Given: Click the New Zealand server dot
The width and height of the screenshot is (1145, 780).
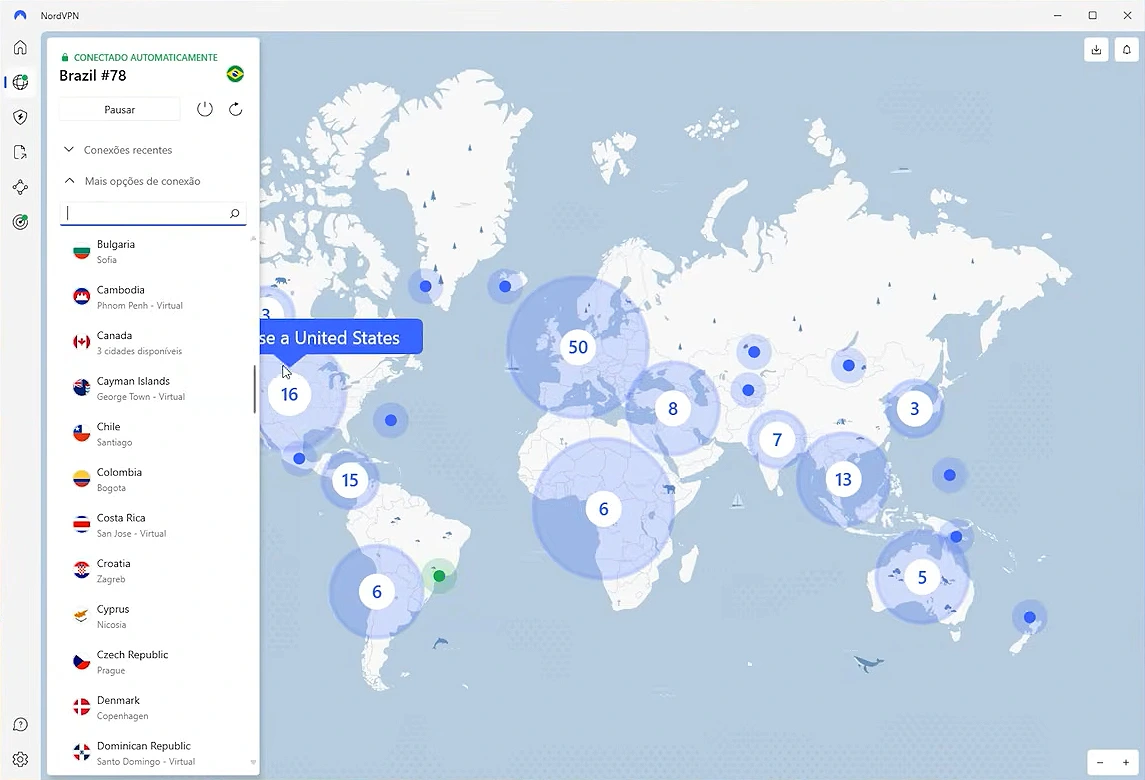Looking at the screenshot, I should point(1030,617).
